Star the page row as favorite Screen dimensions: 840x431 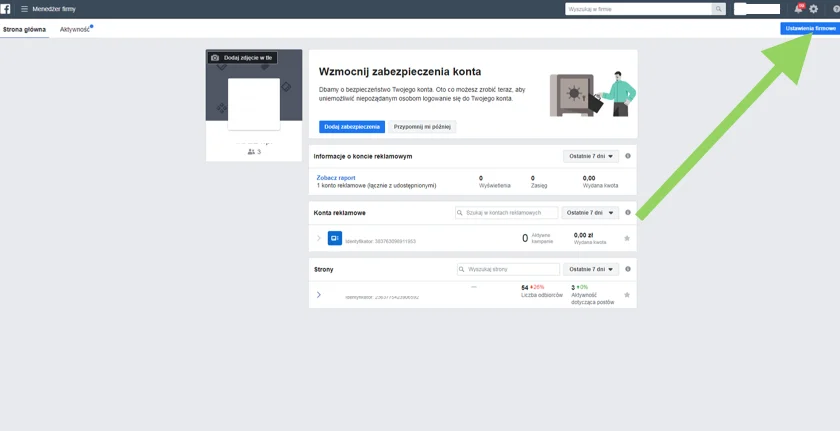tap(627, 295)
